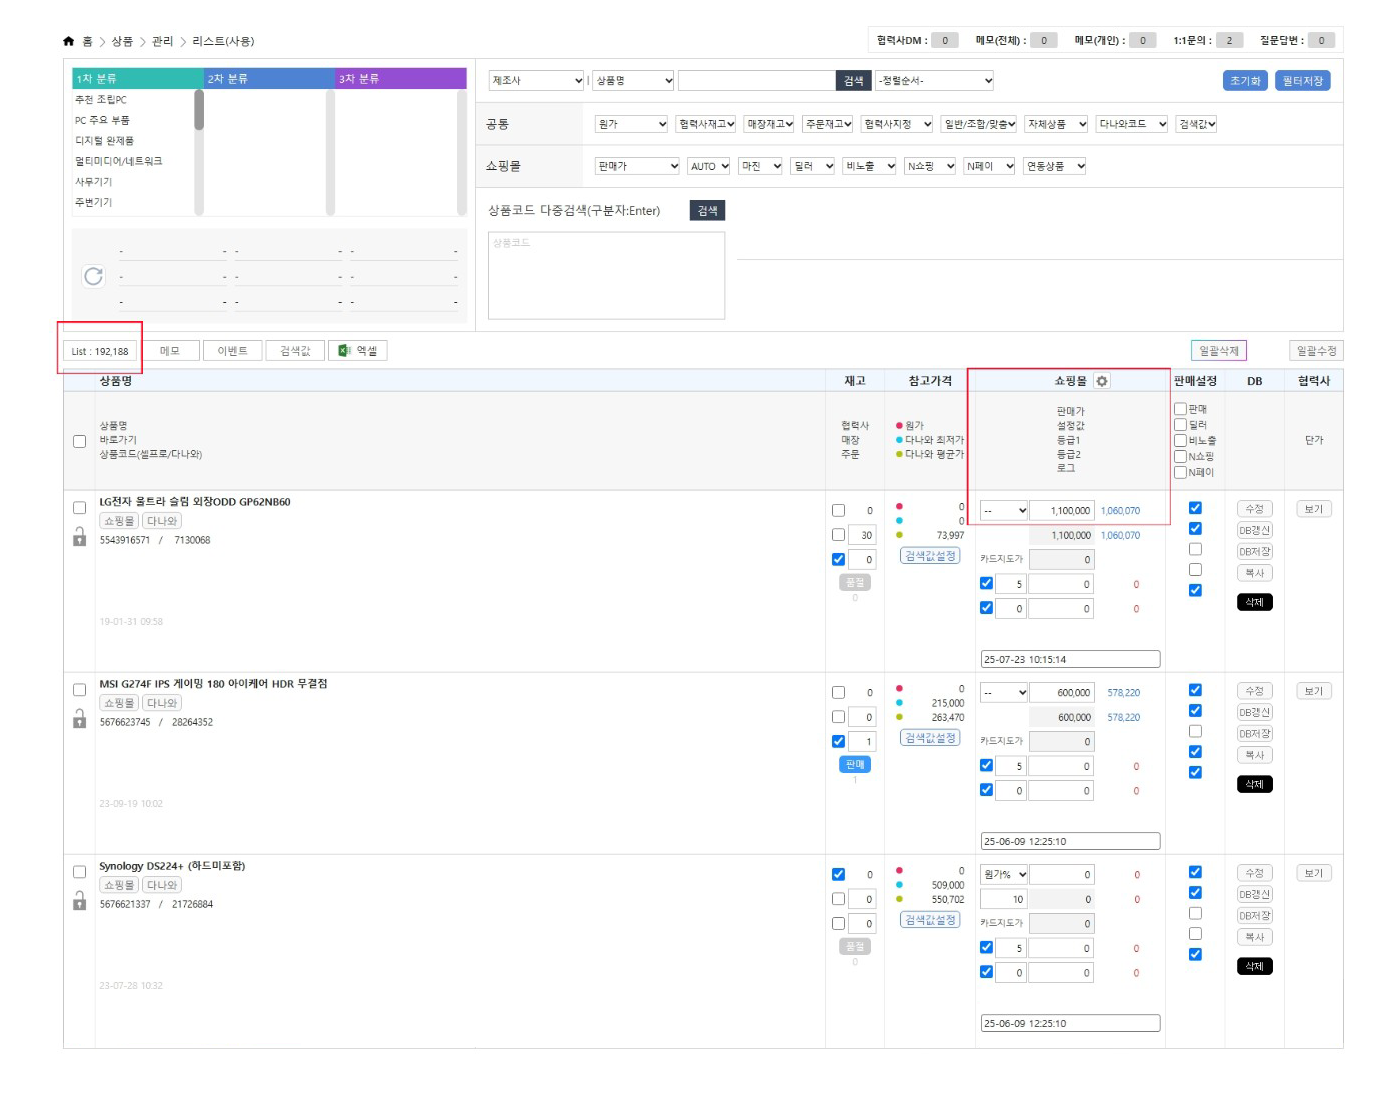
Task: Click the 상품코드 multi-search text area
Action: click(x=606, y=276)
